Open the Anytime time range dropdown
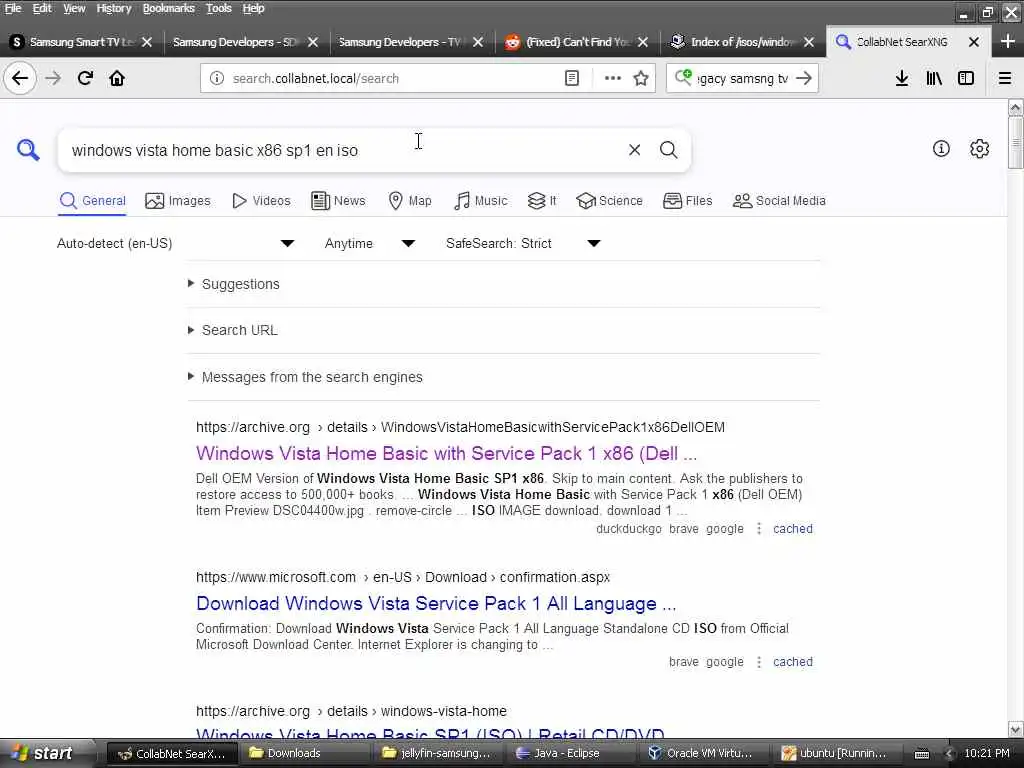The width and height of the screenshot is (1024, 768). [x=370, y=243]
